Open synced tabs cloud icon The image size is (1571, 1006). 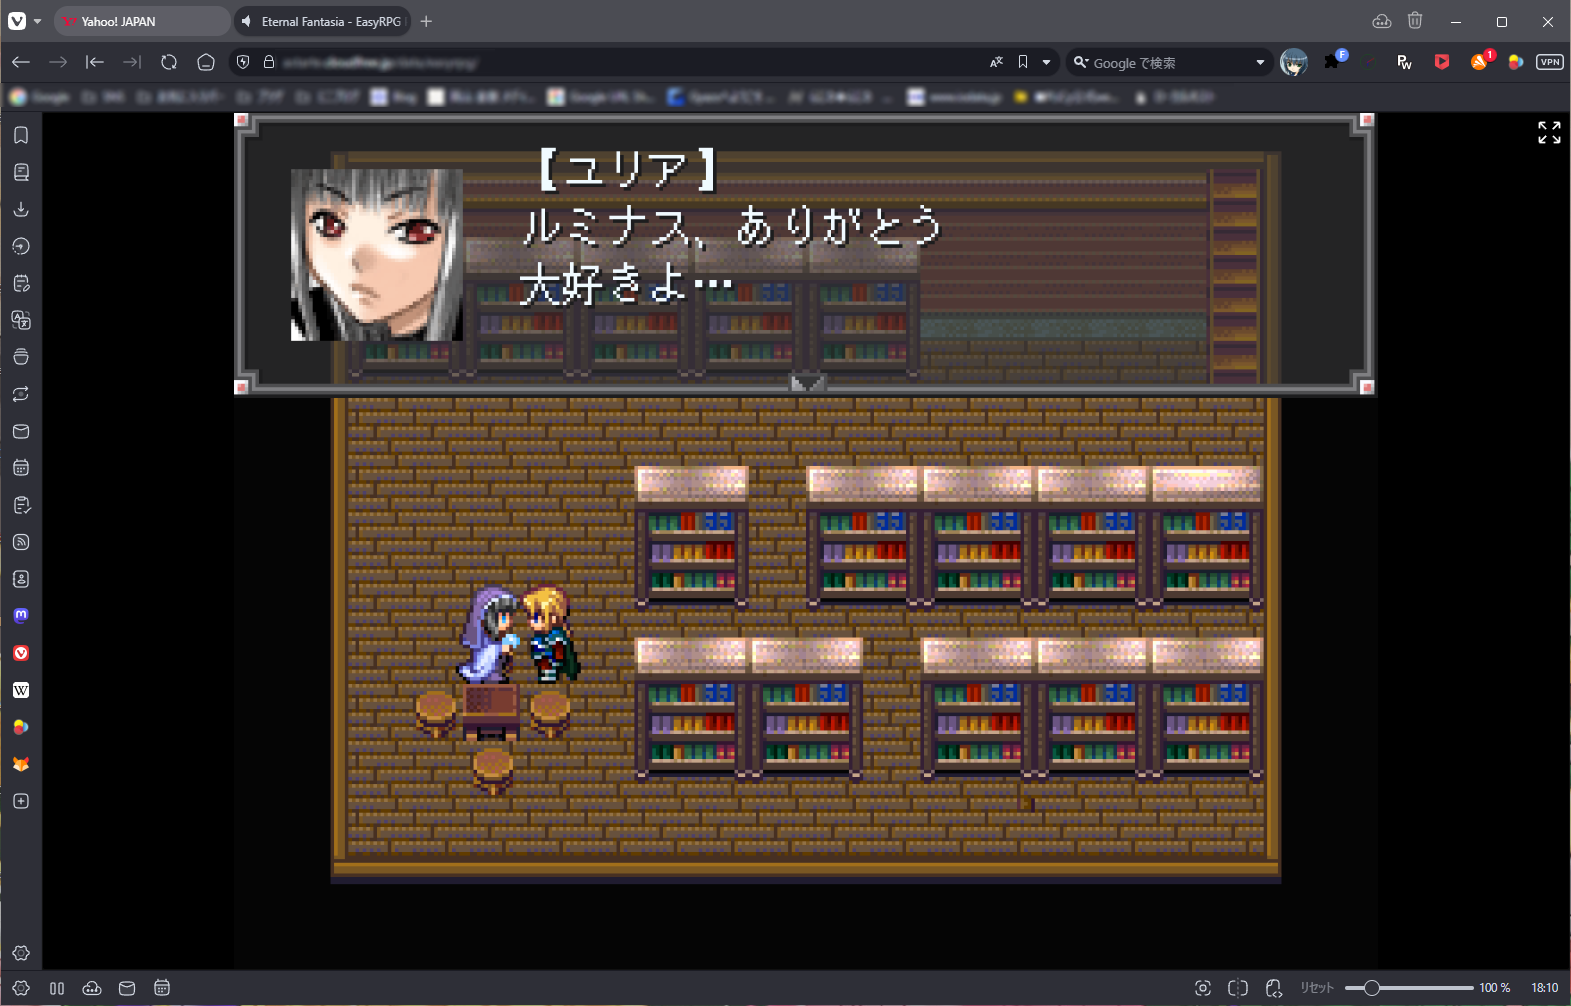pyautogui.click(x=1382, y=21)
